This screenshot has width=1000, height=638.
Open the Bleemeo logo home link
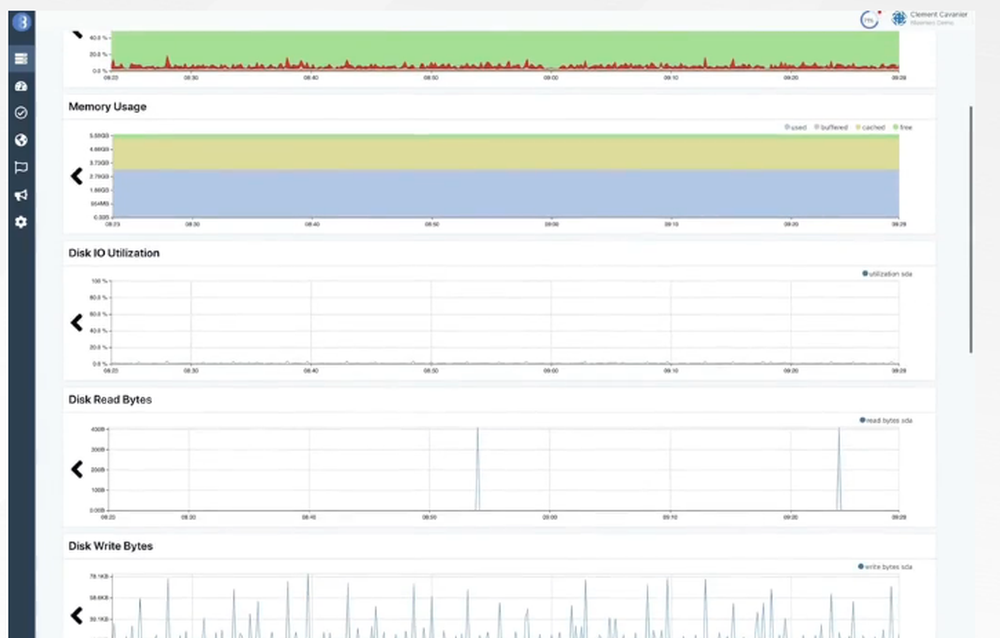(22, 22)
